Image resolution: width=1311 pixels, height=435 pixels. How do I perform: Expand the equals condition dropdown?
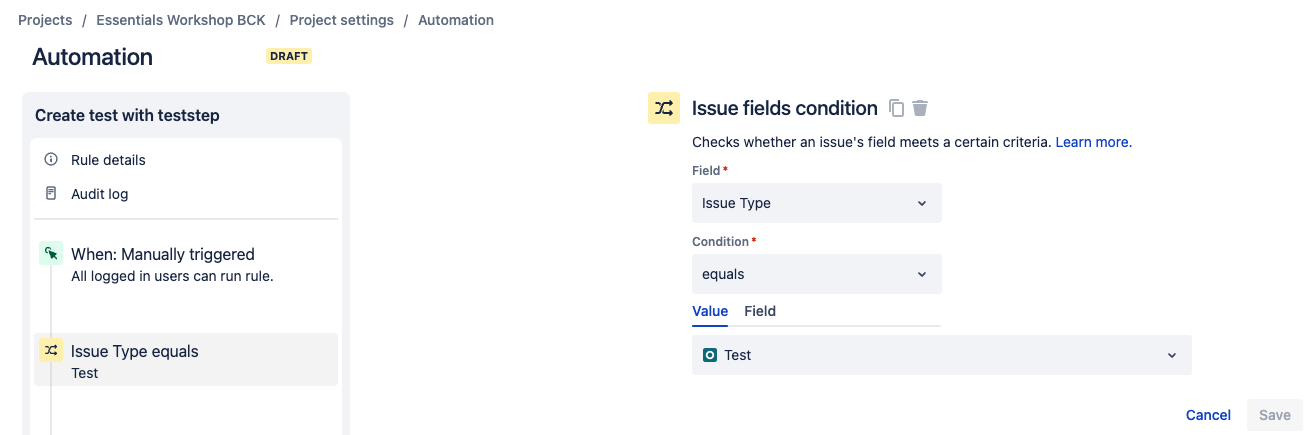817,274
